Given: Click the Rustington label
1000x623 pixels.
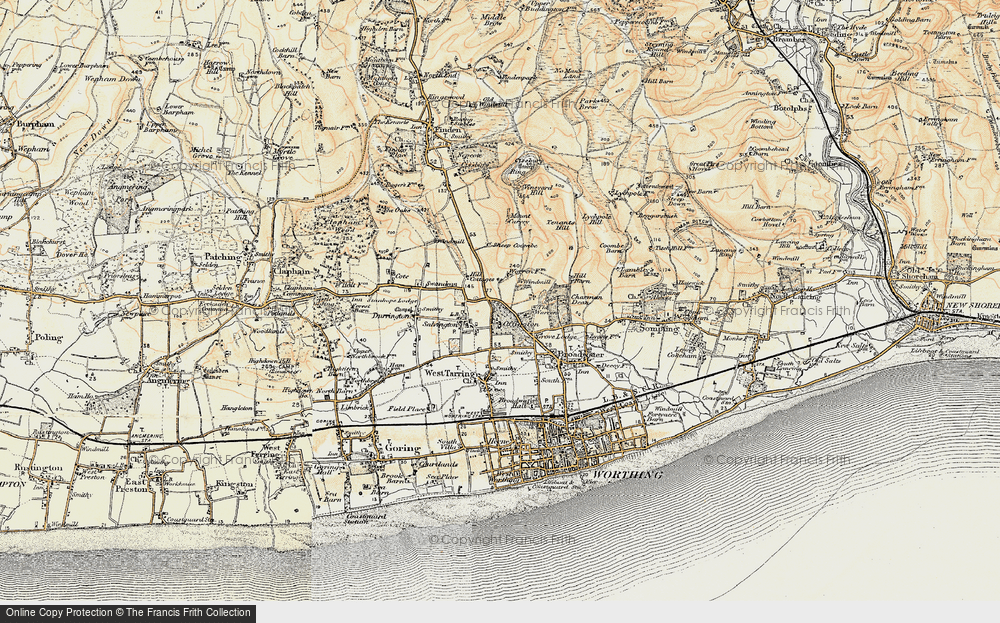Looking at the screenshot, I should tap(38, 467).
